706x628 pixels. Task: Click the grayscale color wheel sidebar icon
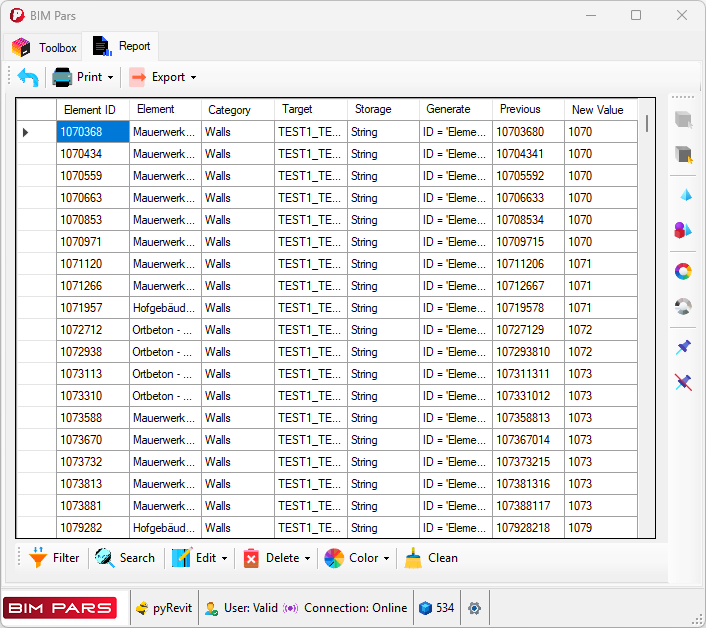coord(684,307)
